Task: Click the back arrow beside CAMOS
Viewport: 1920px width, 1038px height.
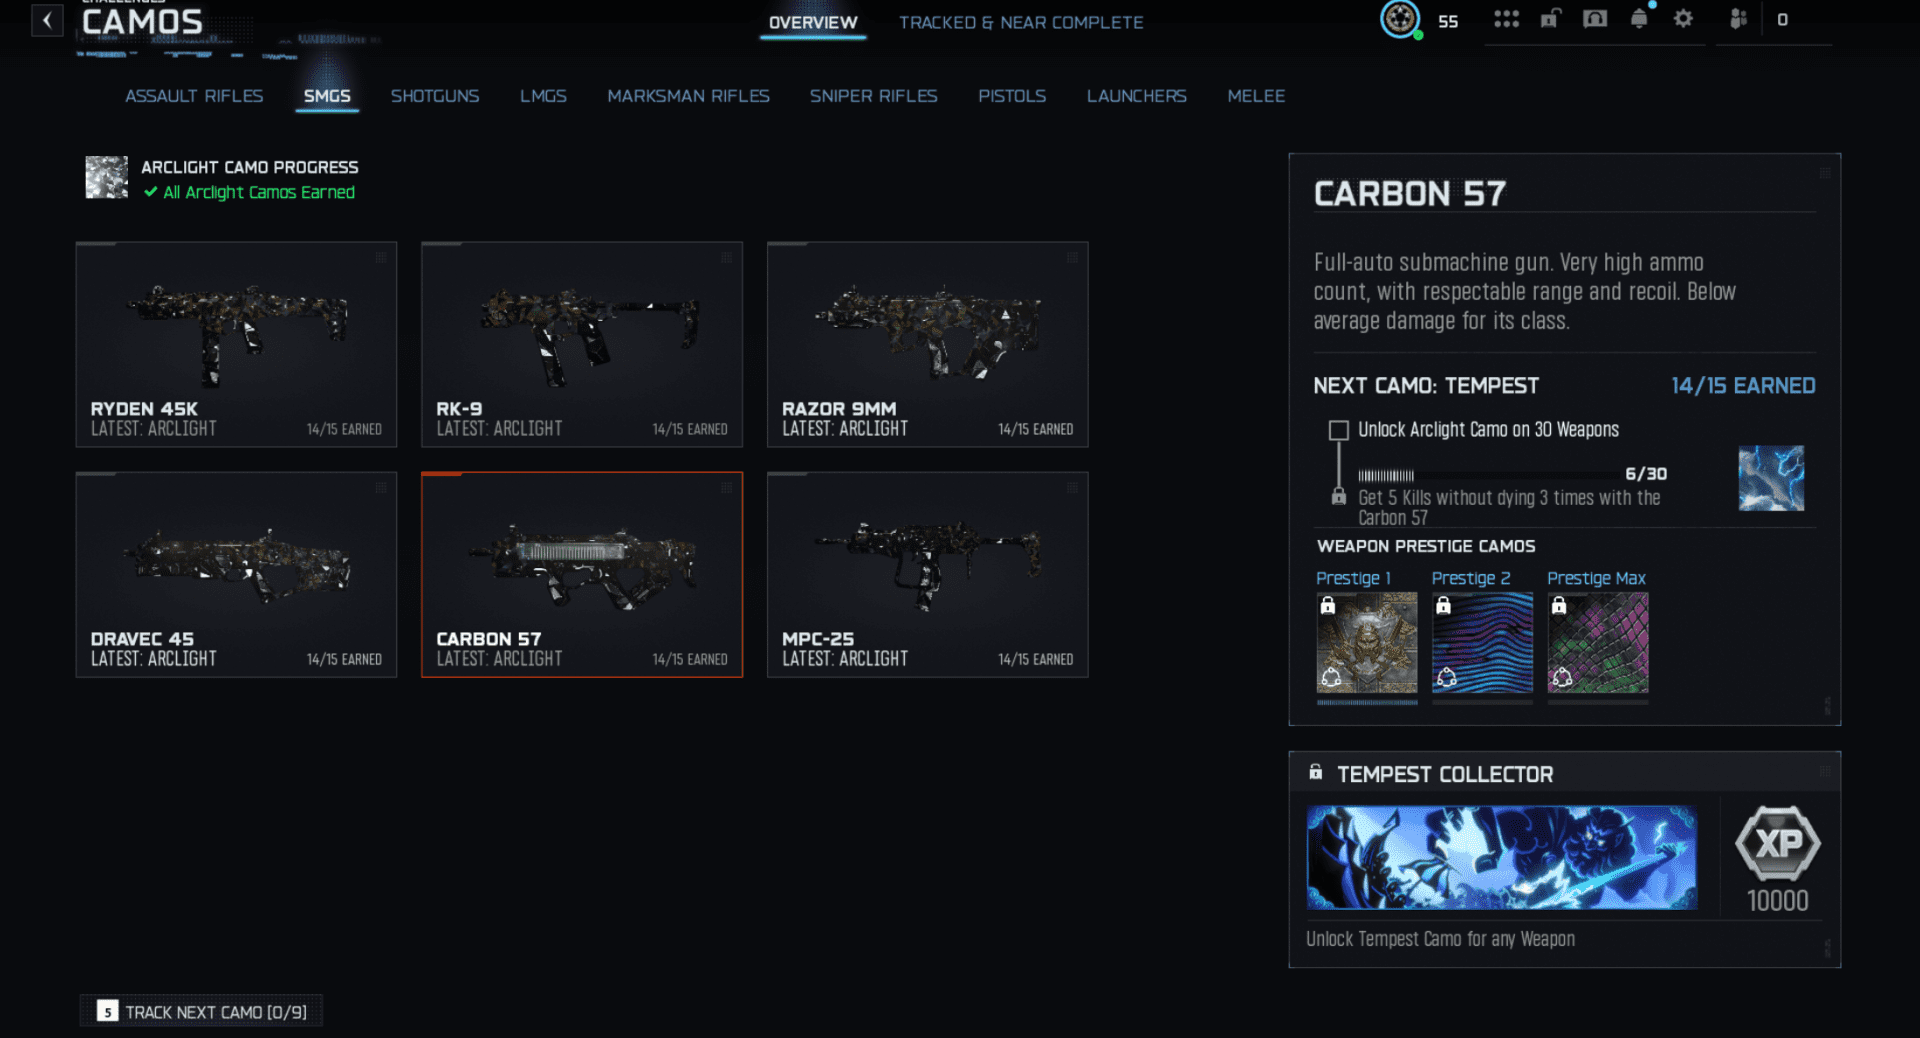Action: (46, 20)
